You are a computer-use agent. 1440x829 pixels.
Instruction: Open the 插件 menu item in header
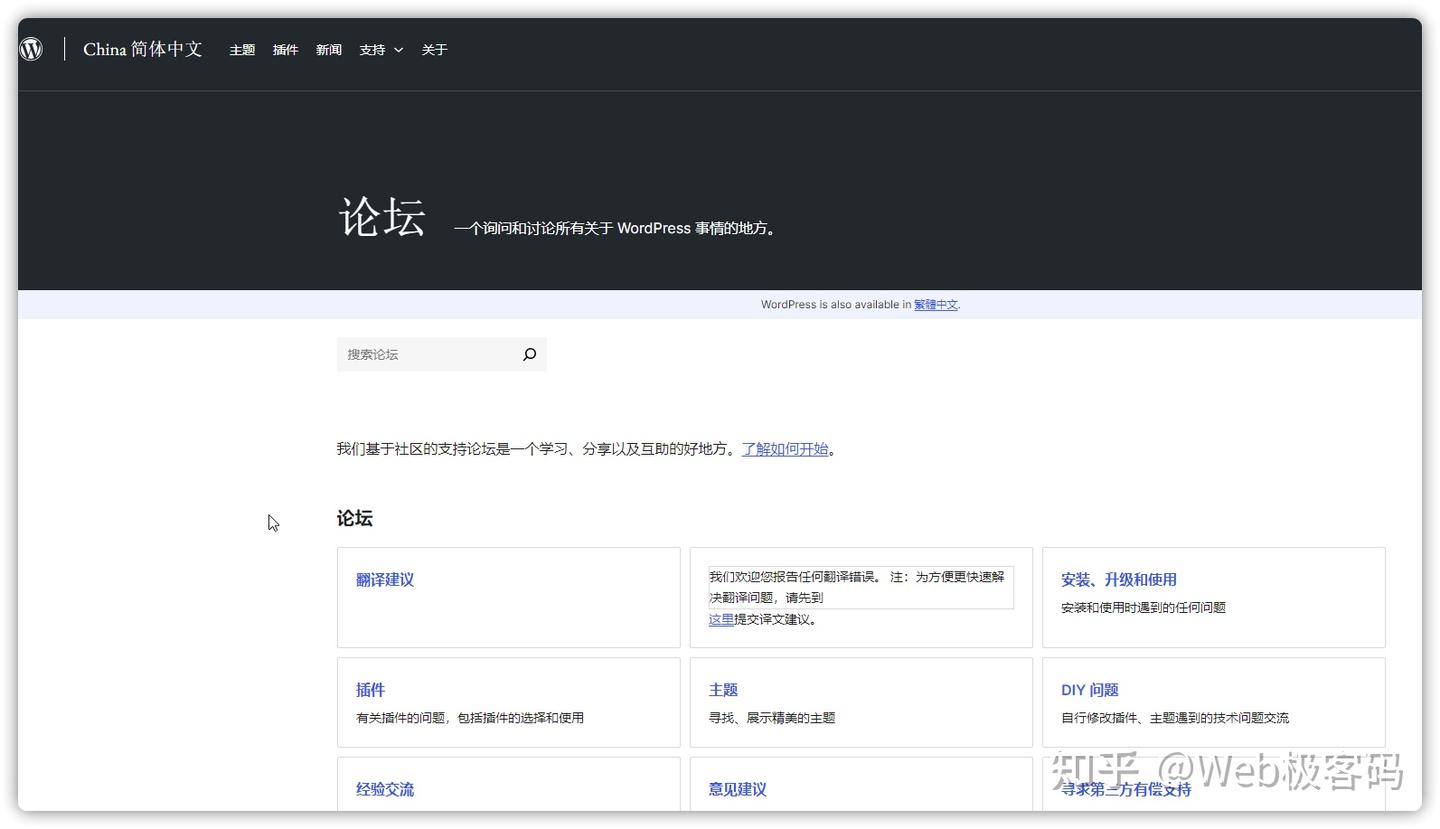click(x=285, y=50)
